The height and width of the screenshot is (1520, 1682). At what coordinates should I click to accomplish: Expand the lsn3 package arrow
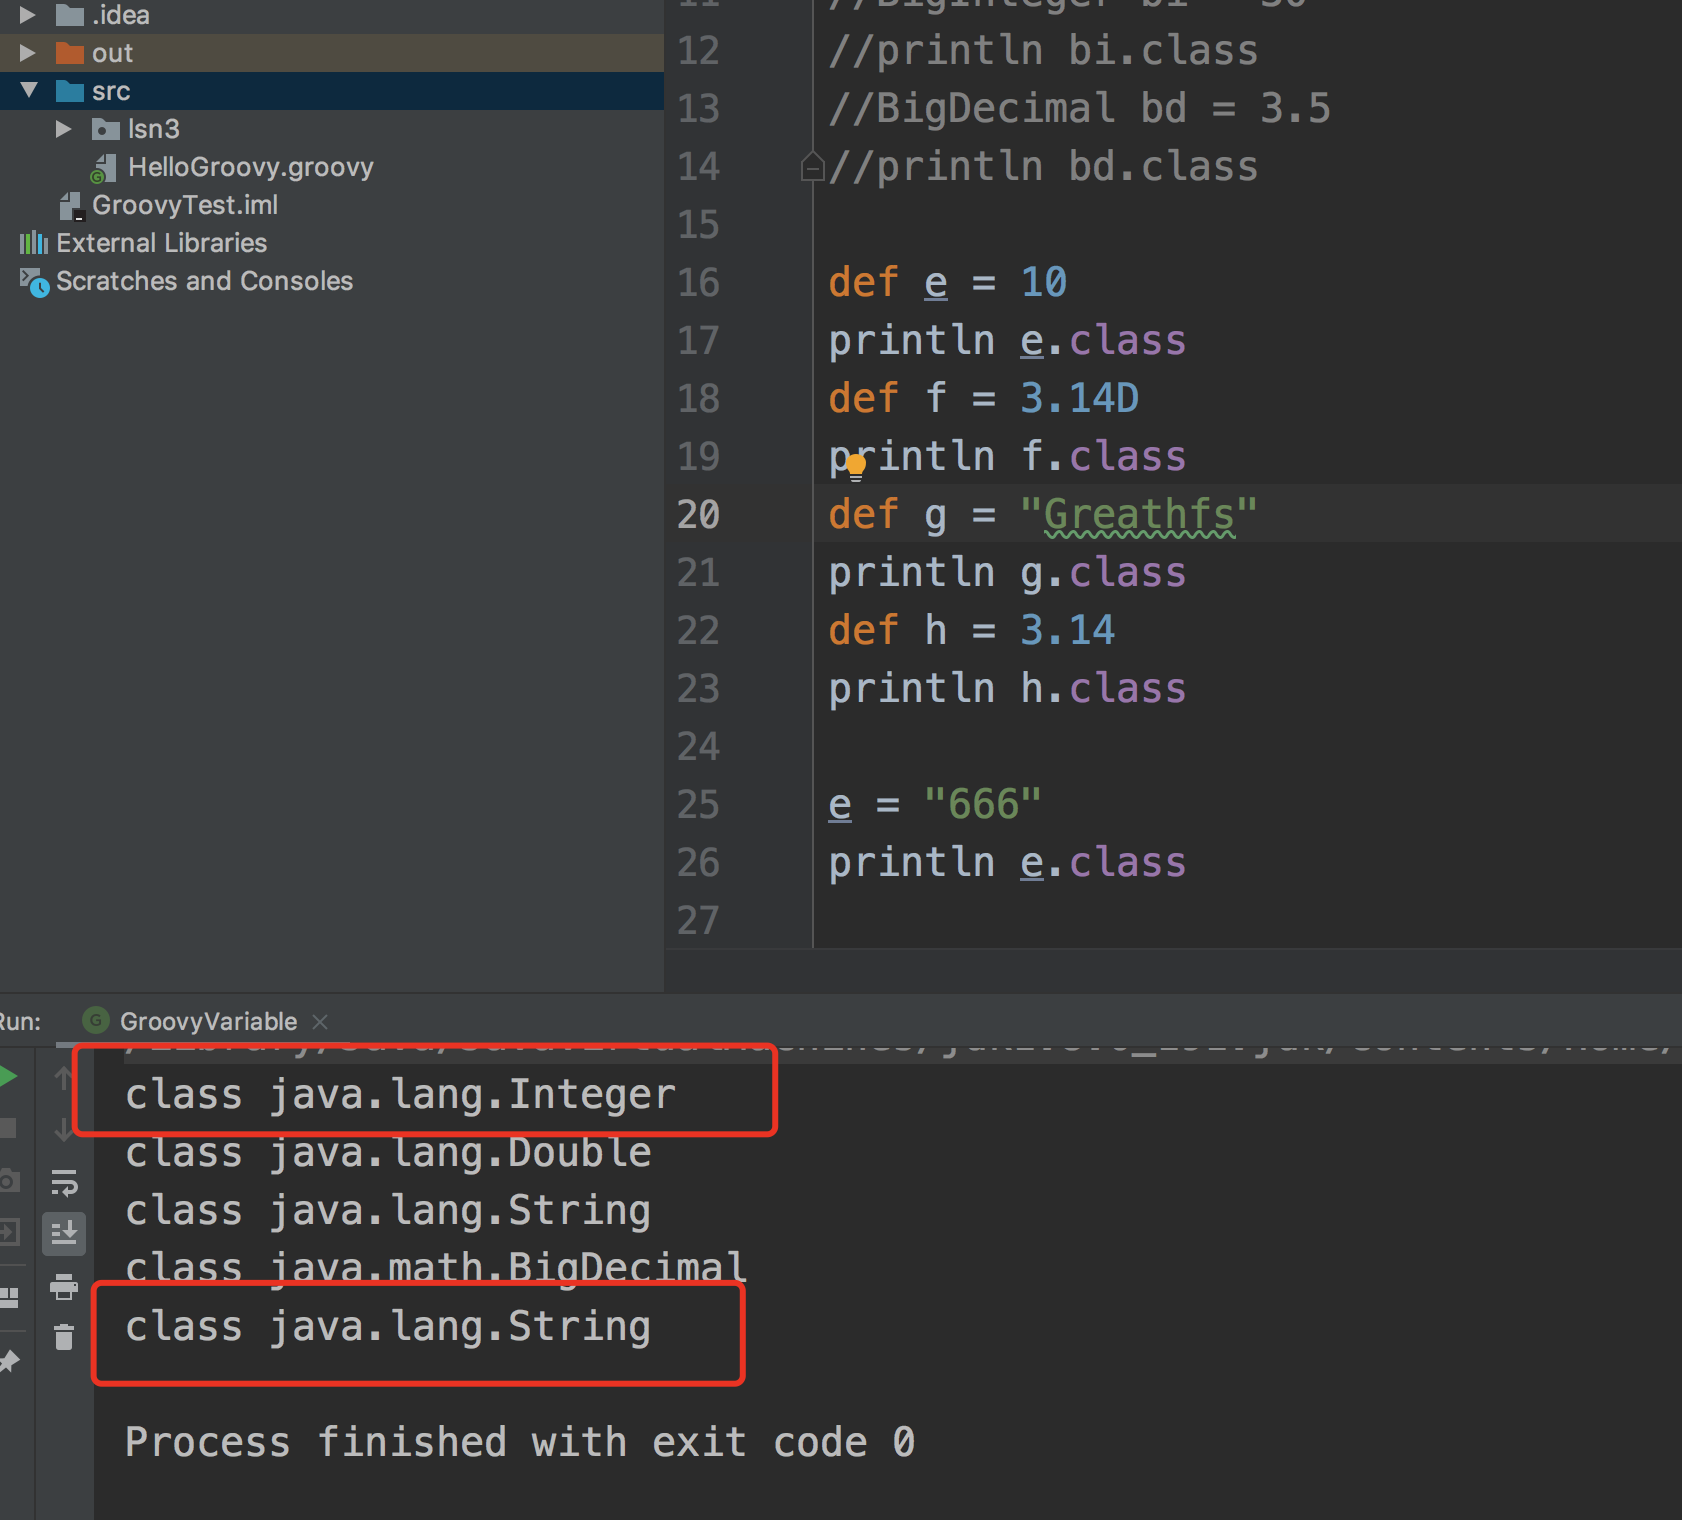click(63, 129)
